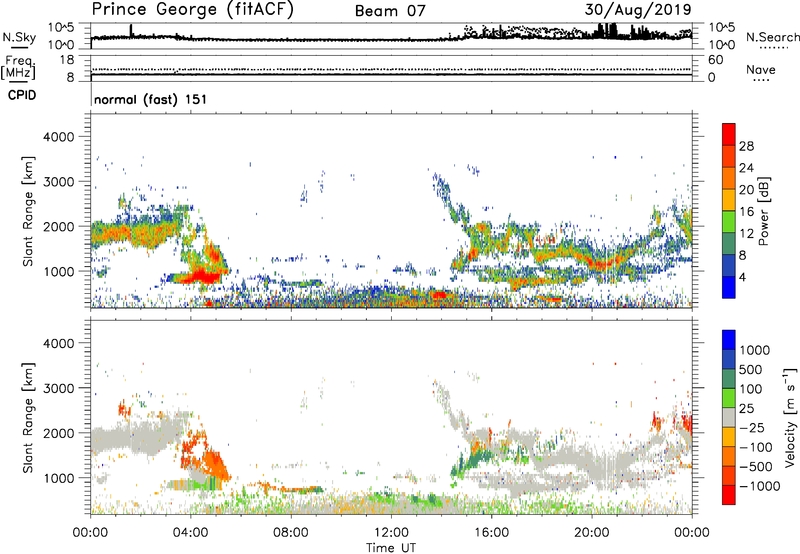
Task: Click the red bottom of velocity colorbar
Action: 729,495
